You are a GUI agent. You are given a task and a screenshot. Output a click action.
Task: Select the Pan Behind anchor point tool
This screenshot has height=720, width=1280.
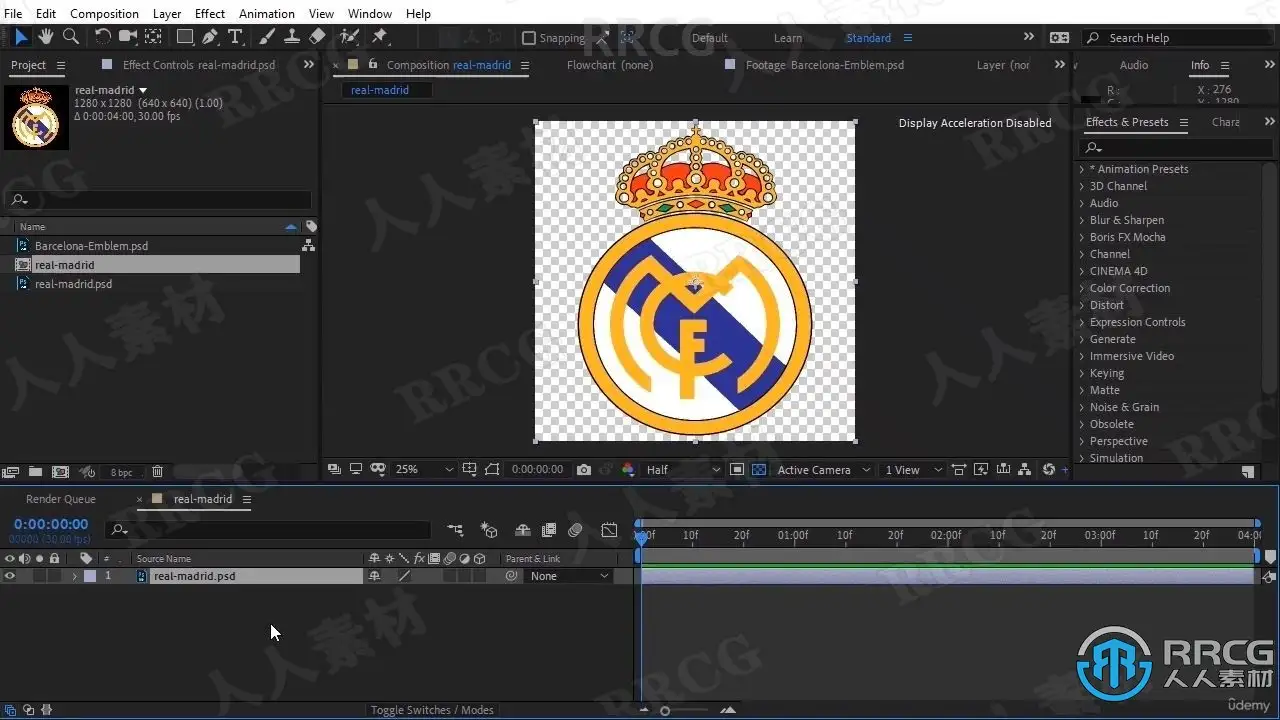153,37
